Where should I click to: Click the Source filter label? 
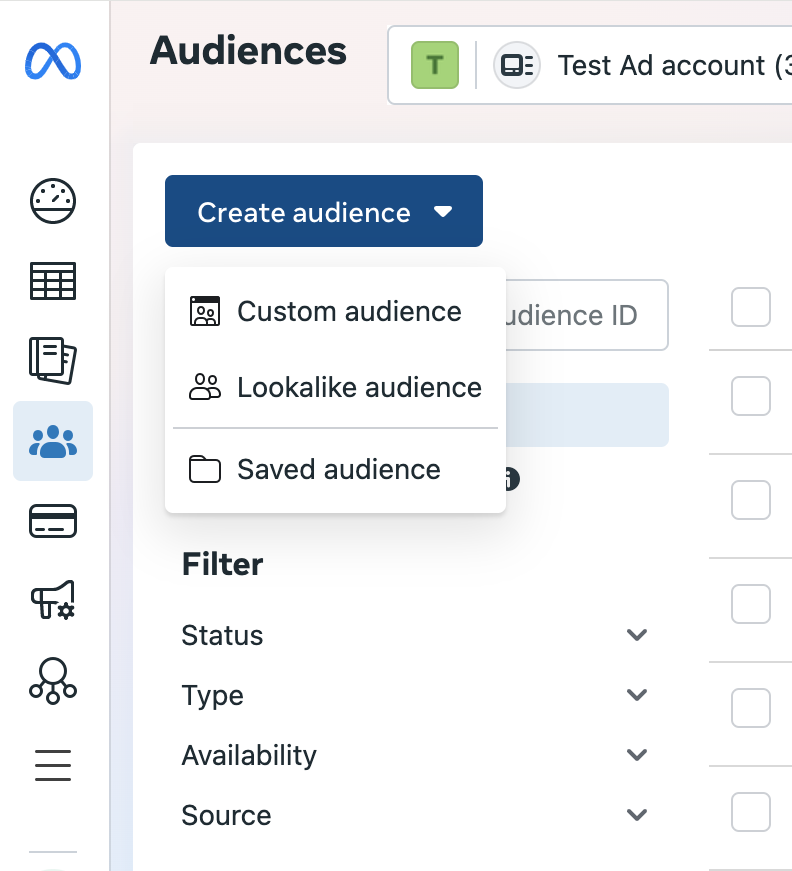tap(226, 815)
